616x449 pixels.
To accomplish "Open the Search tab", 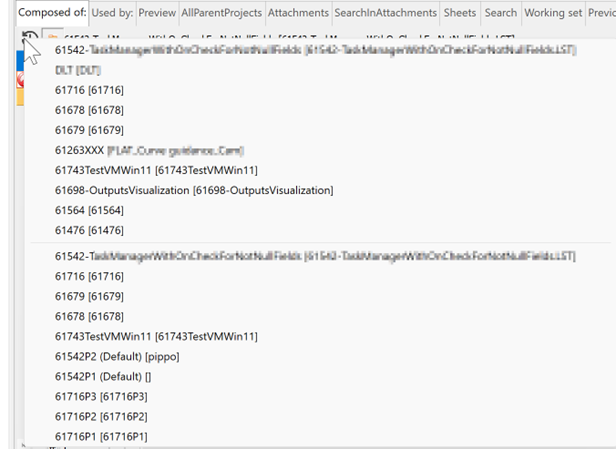I will 501,13.
